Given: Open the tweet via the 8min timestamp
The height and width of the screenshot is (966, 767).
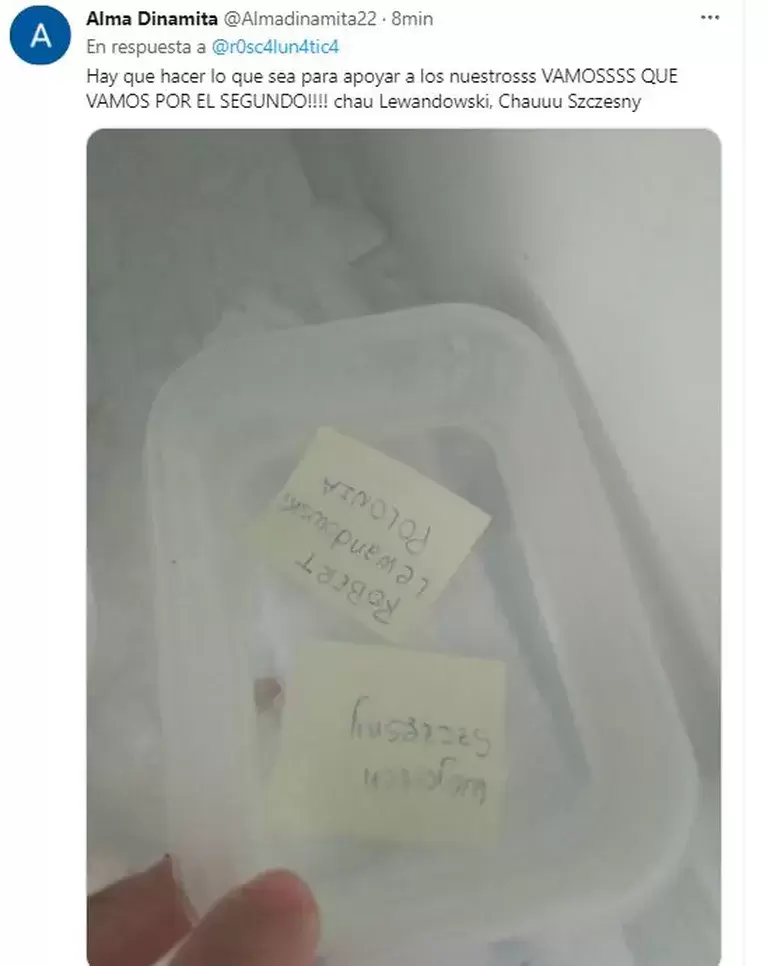Looking at the screenshot, I should point(412,19).
